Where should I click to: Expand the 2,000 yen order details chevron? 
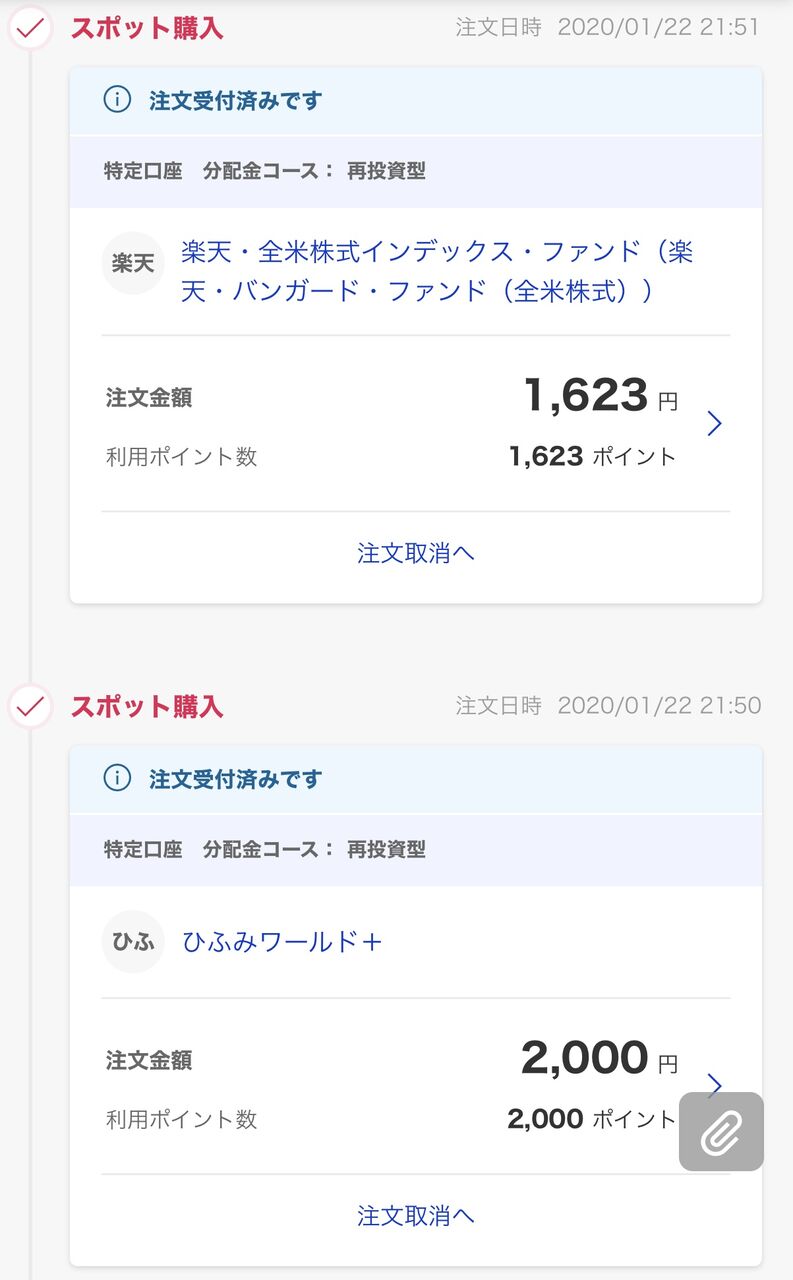coord(714,1085)
